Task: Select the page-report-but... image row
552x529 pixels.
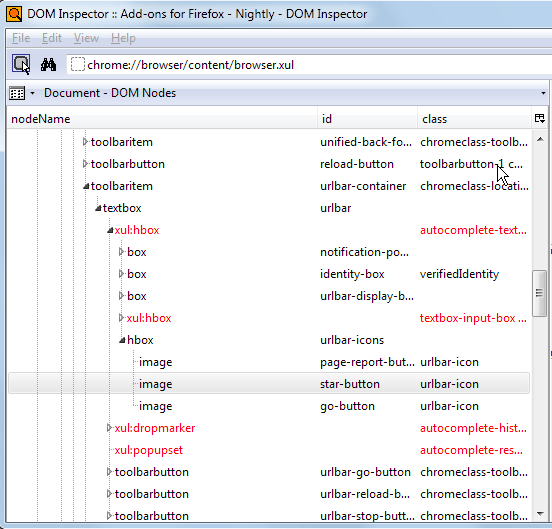Action: [x=269, y=362]
